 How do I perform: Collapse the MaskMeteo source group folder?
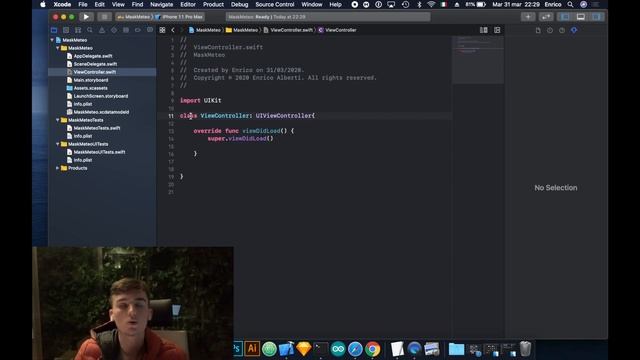point(58,48)
